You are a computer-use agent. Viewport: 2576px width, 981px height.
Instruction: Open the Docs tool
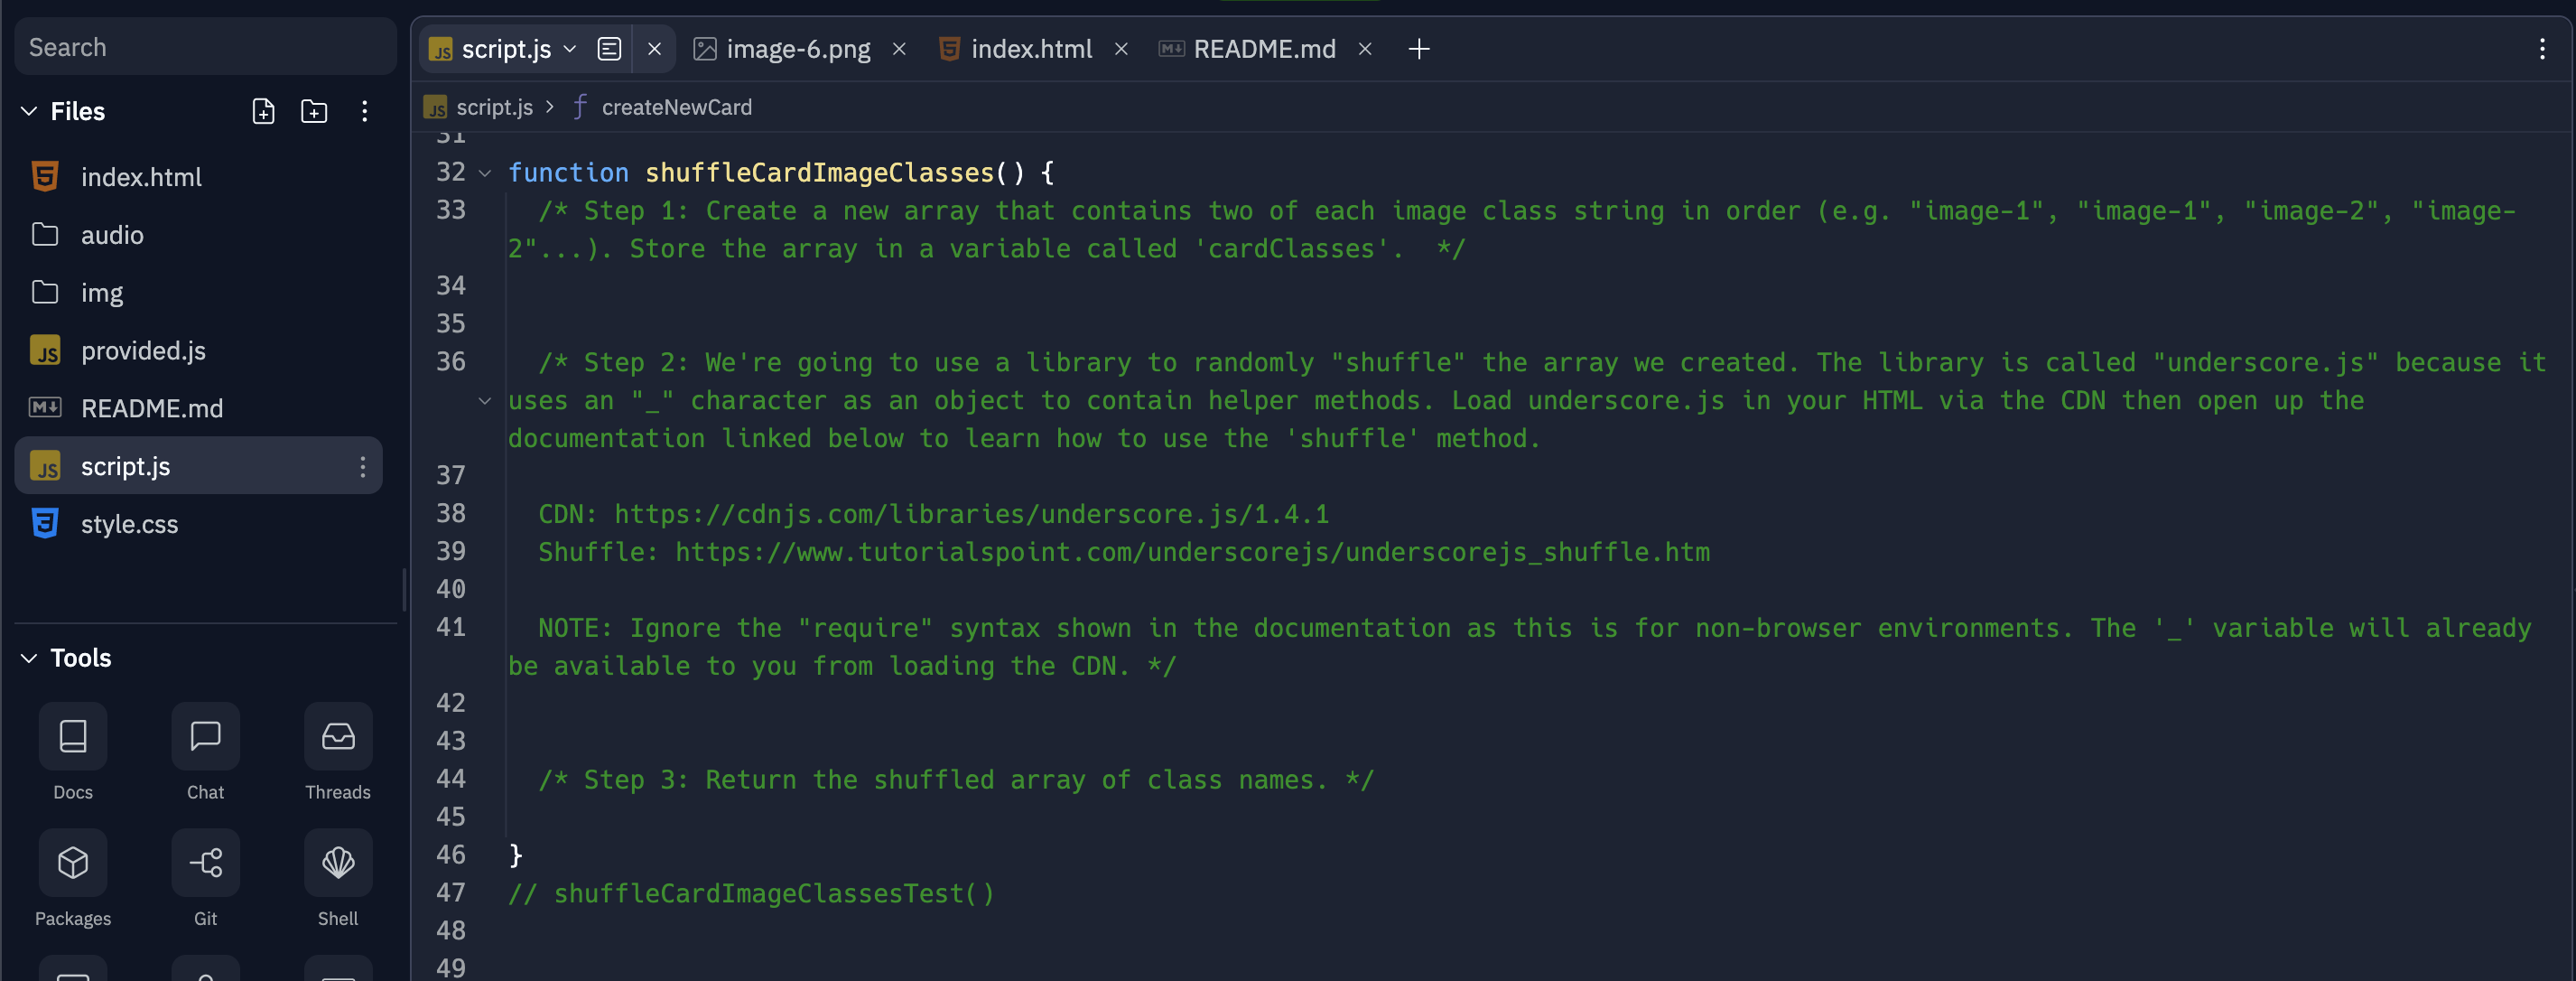tap(72, 737)
